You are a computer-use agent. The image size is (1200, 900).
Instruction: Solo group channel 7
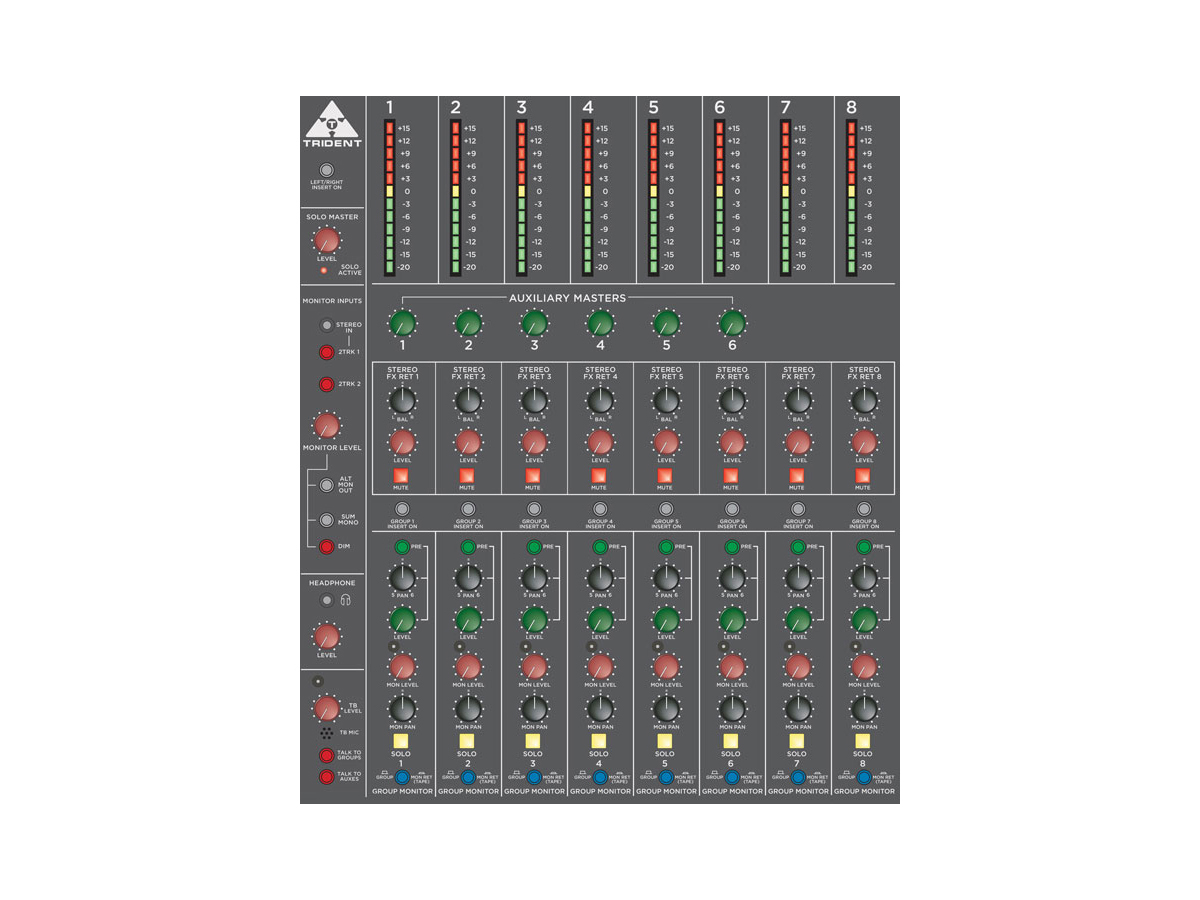point(797,740)
